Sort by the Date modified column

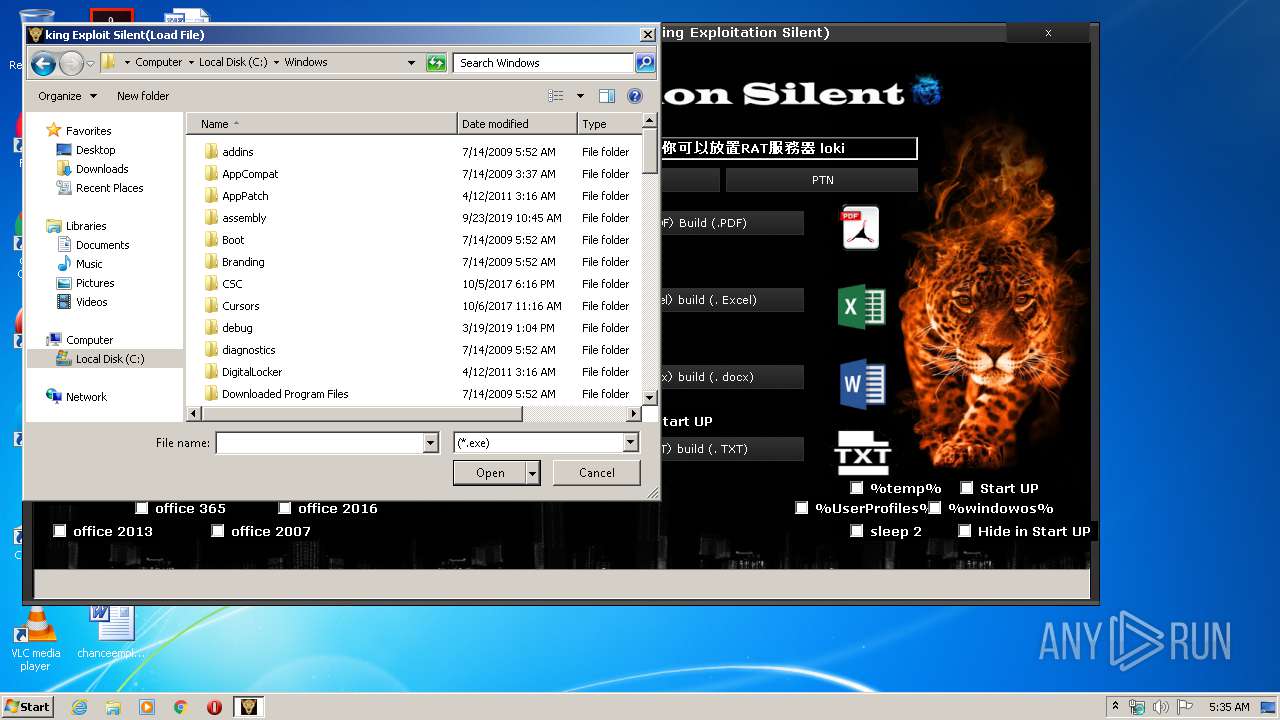(x=517, y=124)
